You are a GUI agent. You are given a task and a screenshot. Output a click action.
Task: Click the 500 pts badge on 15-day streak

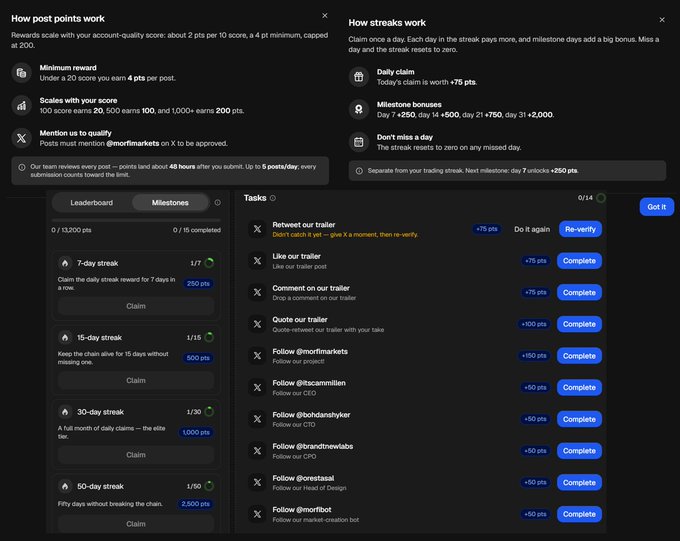198,358
